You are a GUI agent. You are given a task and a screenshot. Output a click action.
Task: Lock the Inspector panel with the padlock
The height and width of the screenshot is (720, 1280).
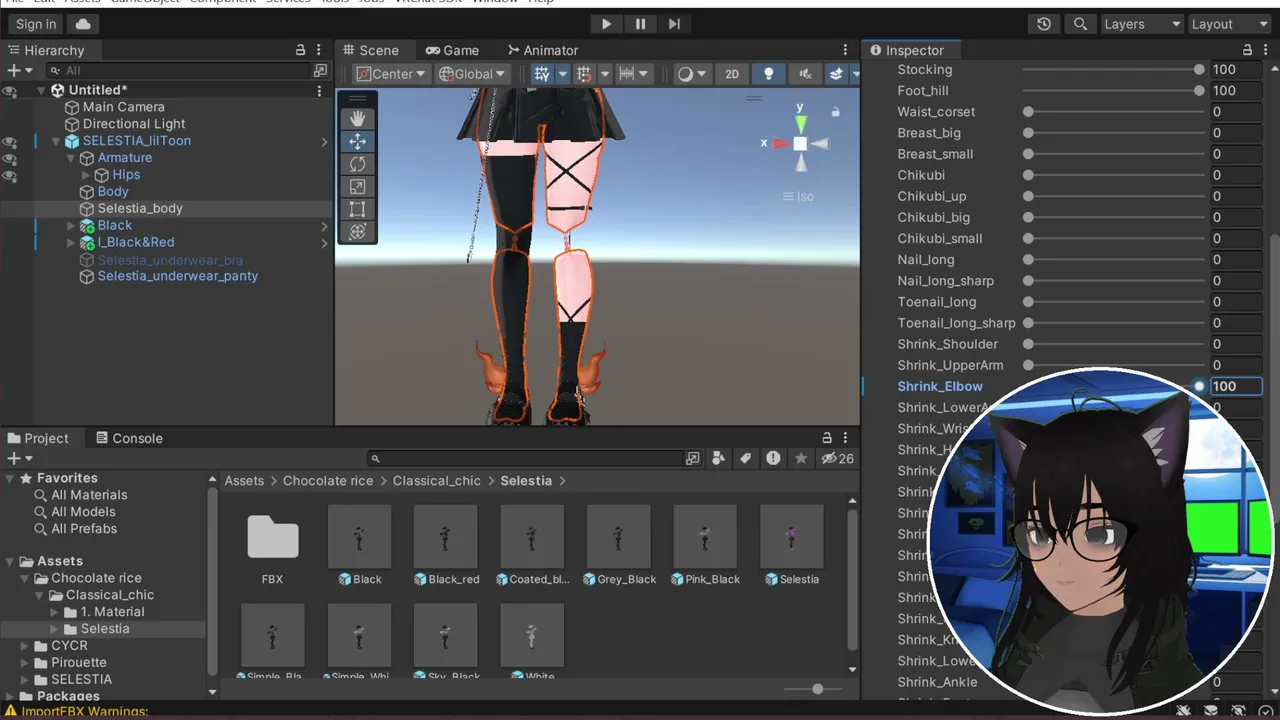[1247, 50]
